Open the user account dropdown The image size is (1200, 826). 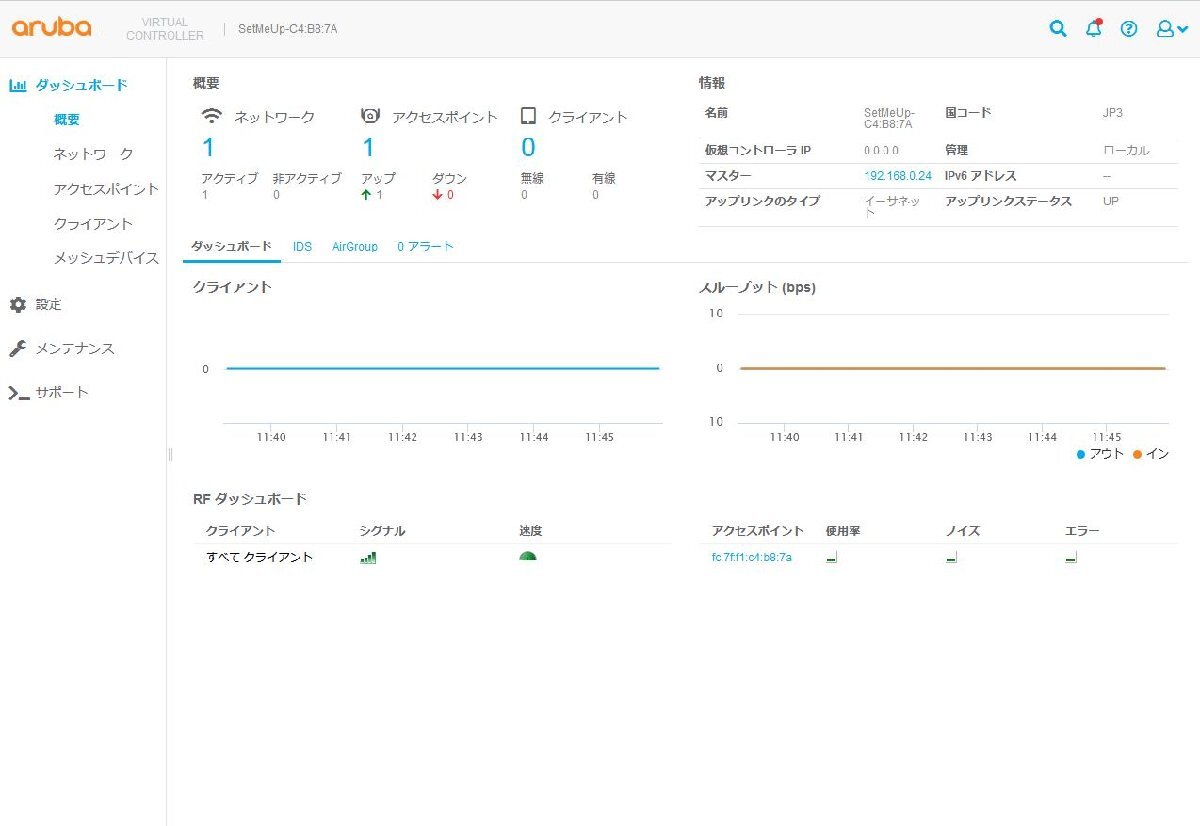point(1171,29)
